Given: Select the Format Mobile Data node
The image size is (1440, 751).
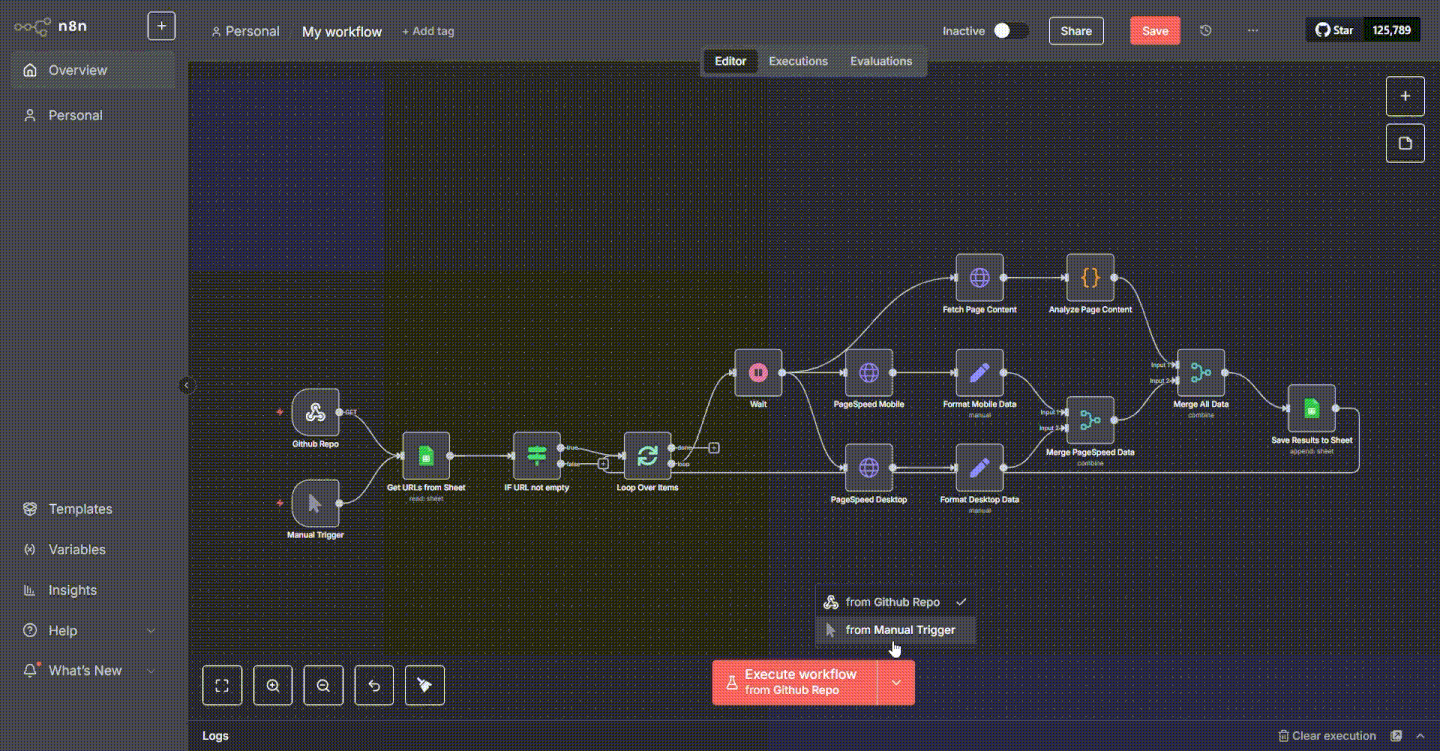Looking at the screenshot, I should [980, 373].
